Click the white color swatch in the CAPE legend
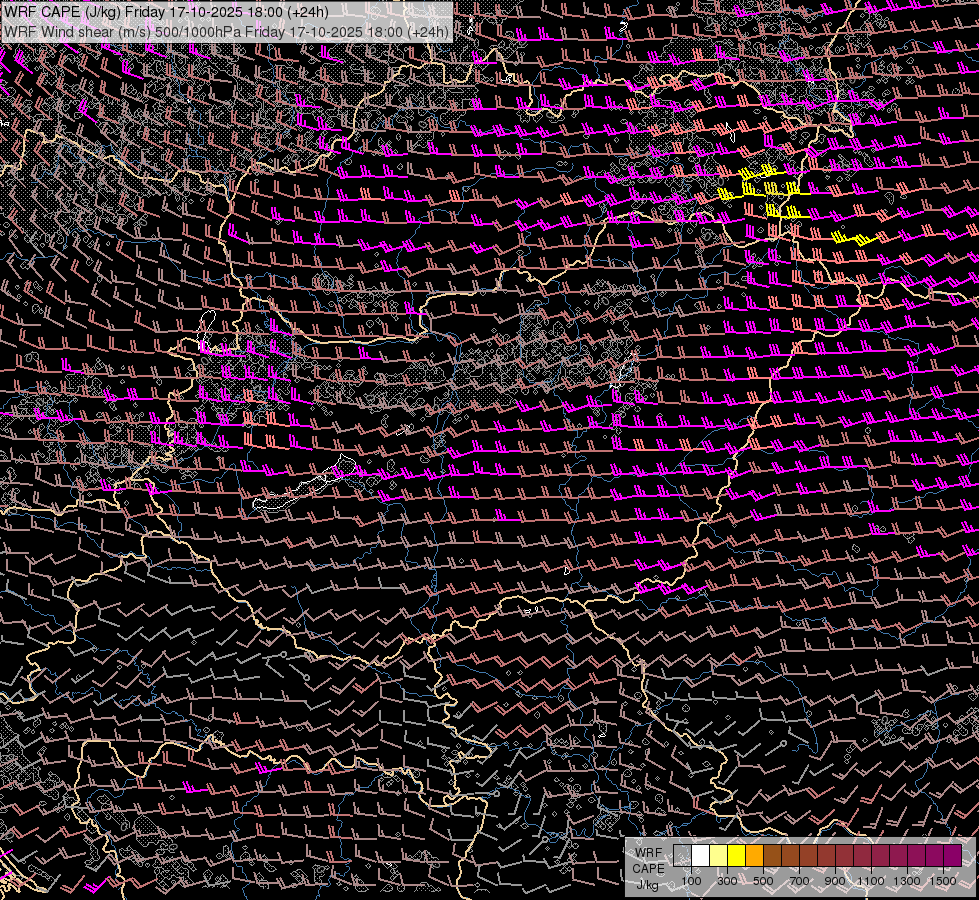 pos(701,856)
